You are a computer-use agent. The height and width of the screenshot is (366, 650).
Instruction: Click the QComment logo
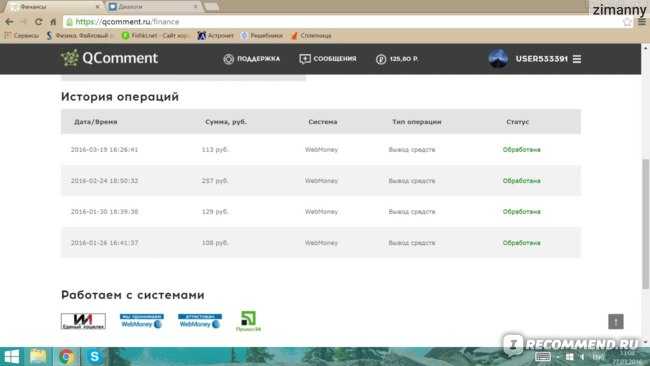[109, 58]
